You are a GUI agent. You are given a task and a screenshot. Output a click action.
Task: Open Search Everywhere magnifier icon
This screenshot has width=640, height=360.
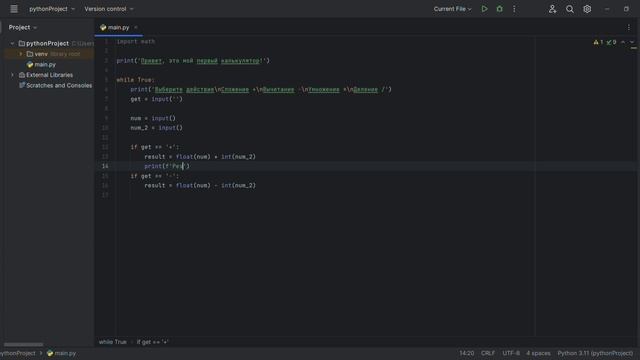[570, 9]
